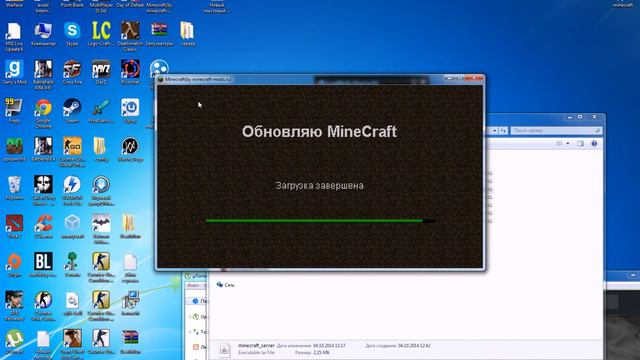Click the Minecraft update progress bar
This screenshot has width=640, height=360.
click(x=320, y=221)
